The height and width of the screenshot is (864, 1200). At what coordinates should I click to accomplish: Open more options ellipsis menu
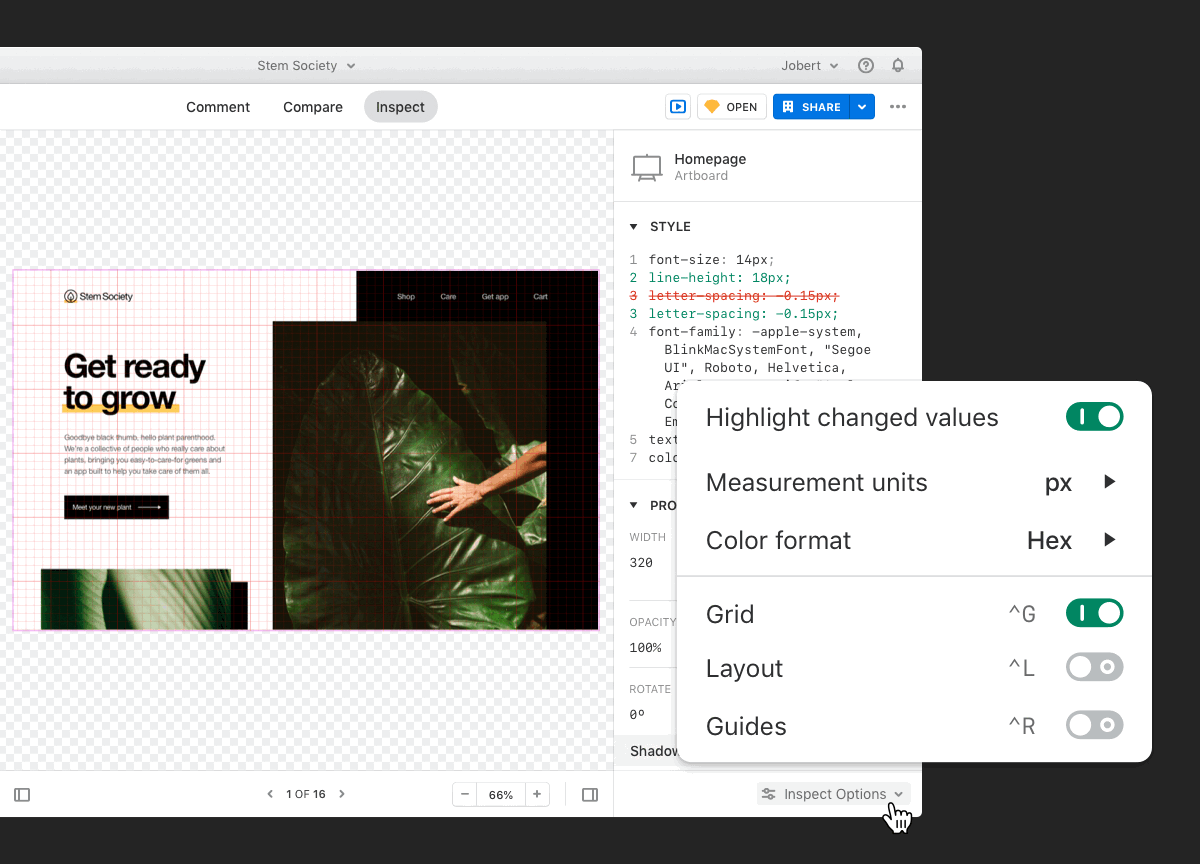898,107
